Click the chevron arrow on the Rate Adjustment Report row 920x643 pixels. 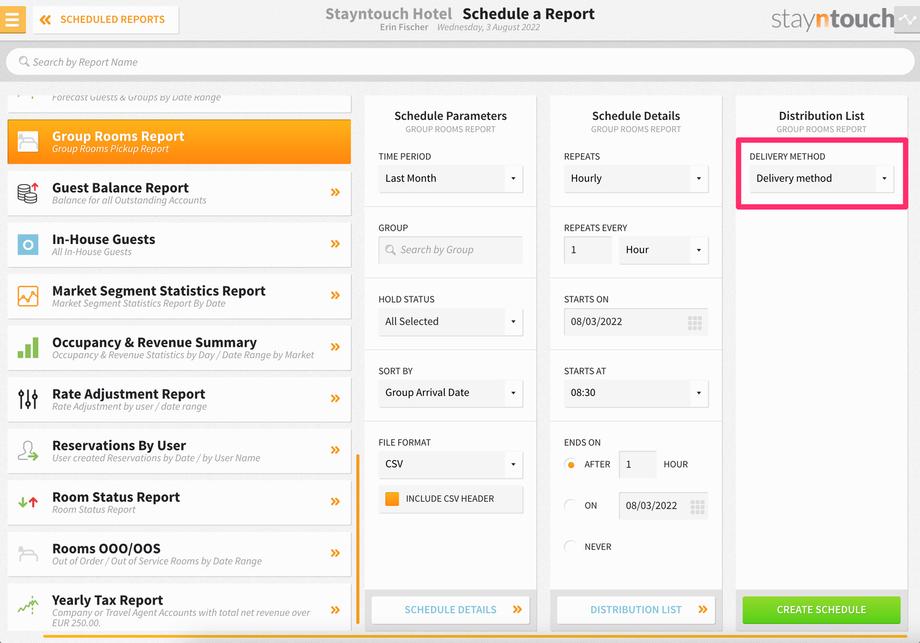pyautogui.click(x=335, y=398)
